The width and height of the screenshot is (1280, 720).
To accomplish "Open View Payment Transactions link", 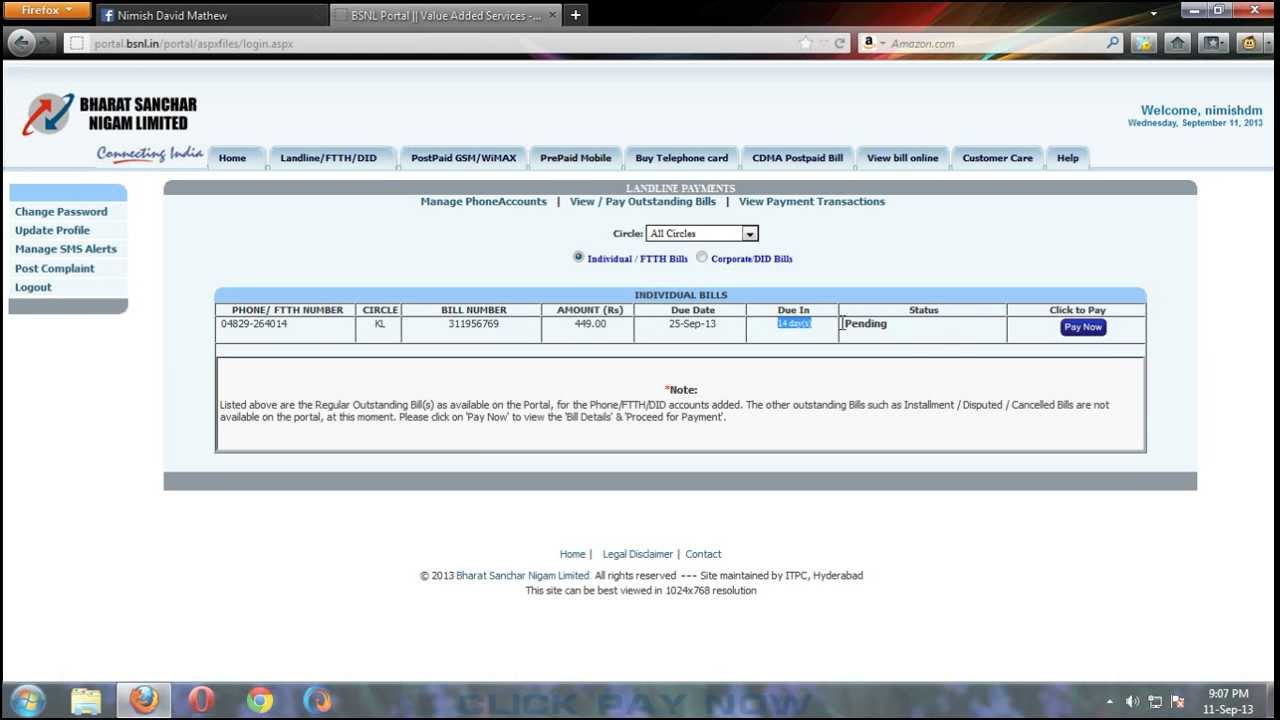I will coord(812,202).
